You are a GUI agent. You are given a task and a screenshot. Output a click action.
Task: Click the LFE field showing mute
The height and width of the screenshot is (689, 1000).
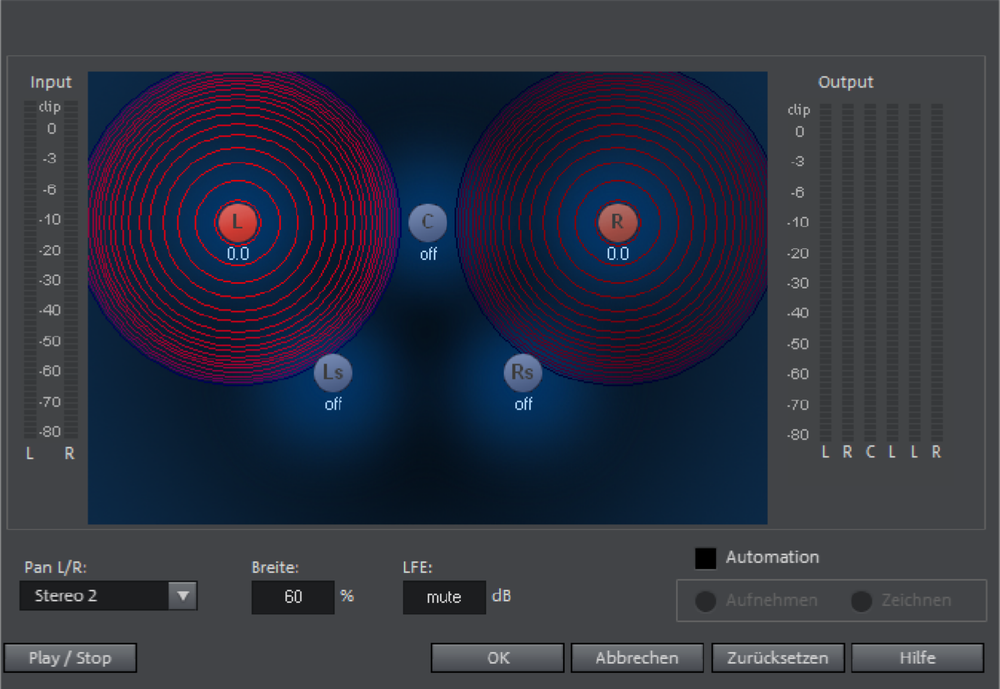[x=444, y=597]
